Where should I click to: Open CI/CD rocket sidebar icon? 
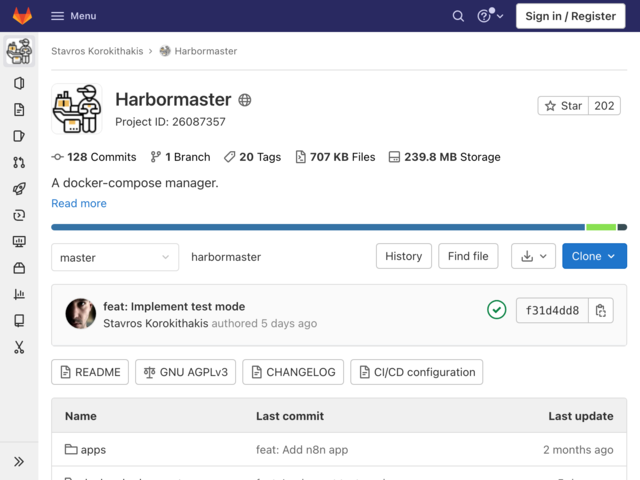19,189
